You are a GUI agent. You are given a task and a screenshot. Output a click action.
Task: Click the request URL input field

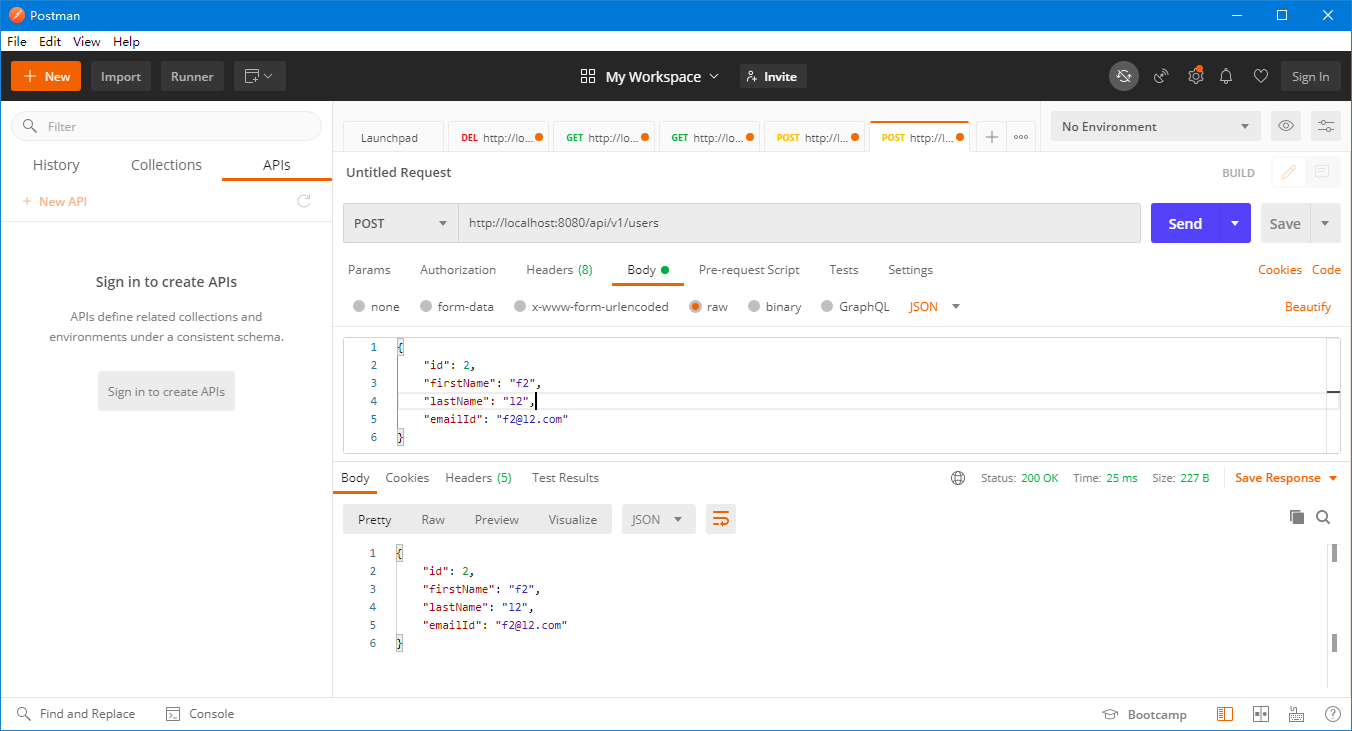click(799, 223)
